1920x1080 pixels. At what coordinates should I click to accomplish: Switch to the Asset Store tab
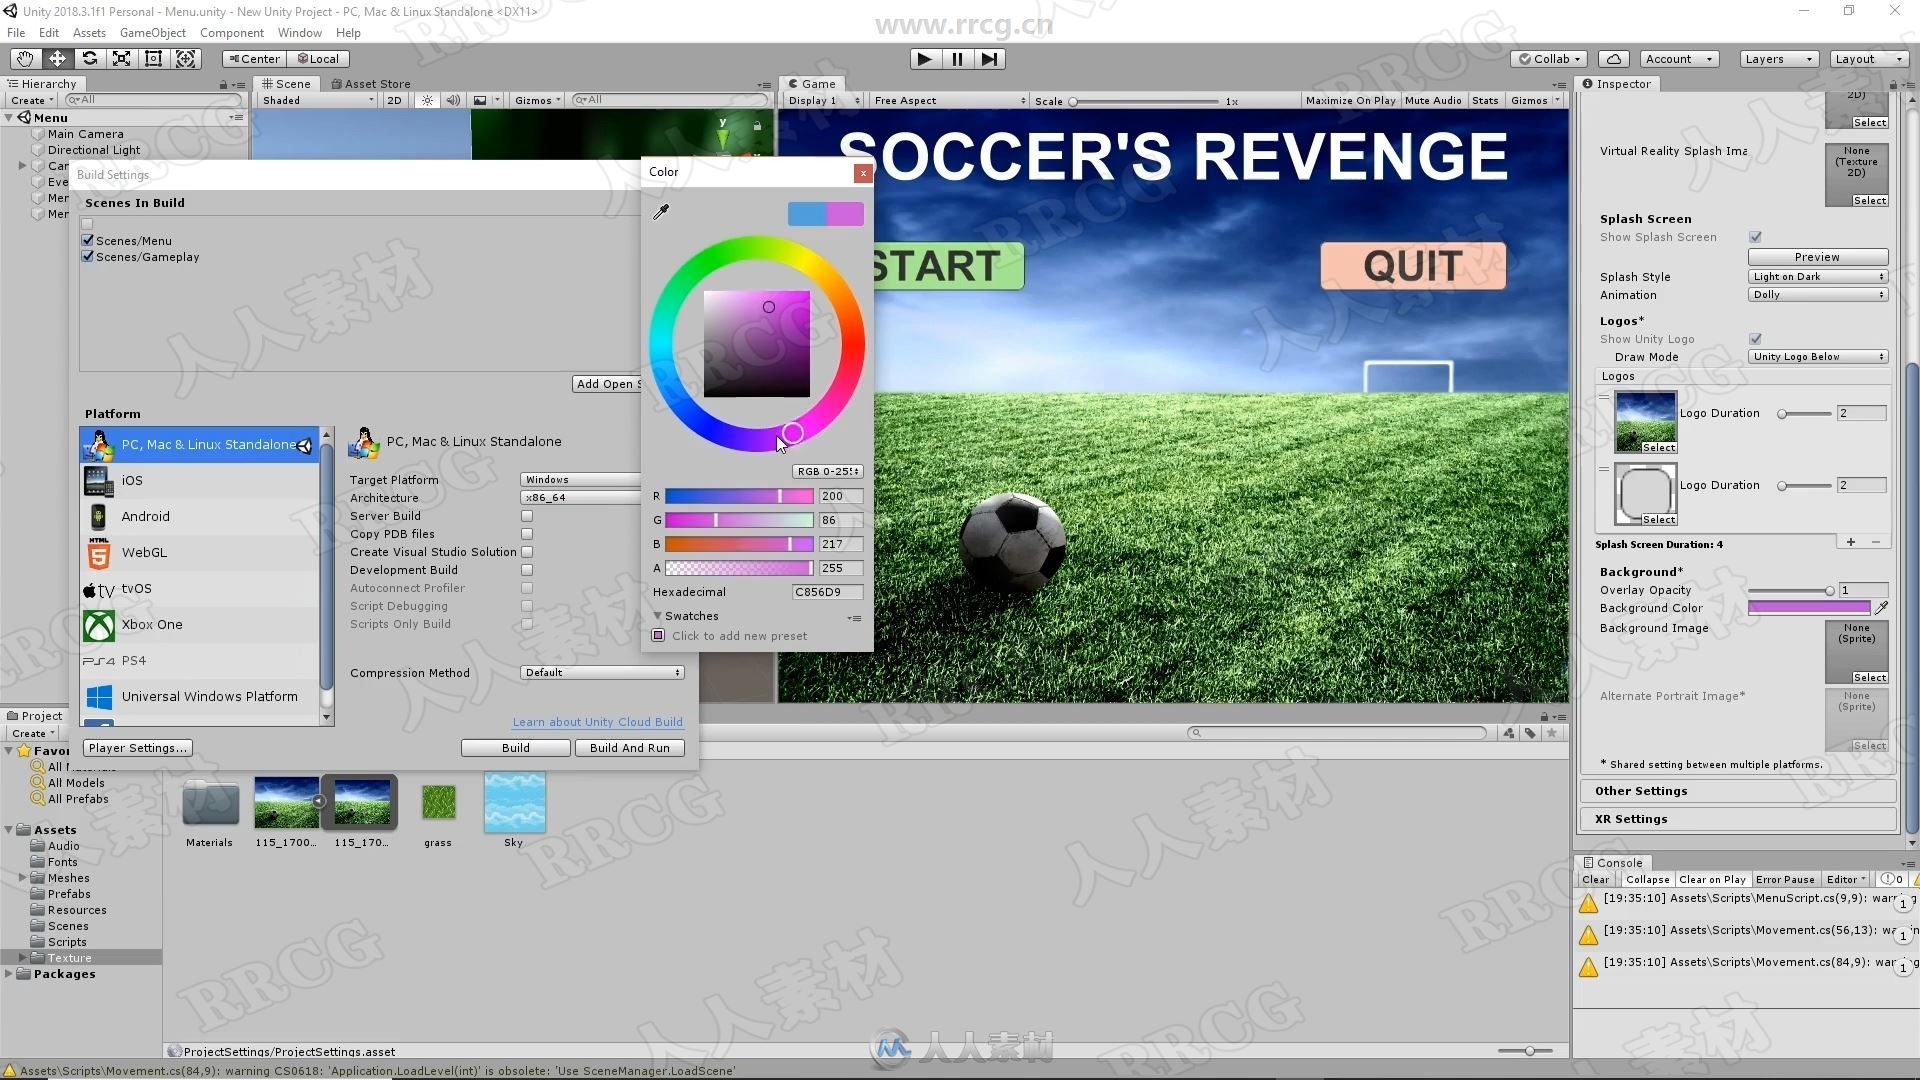pyautogui.click(x=370, y=84)
